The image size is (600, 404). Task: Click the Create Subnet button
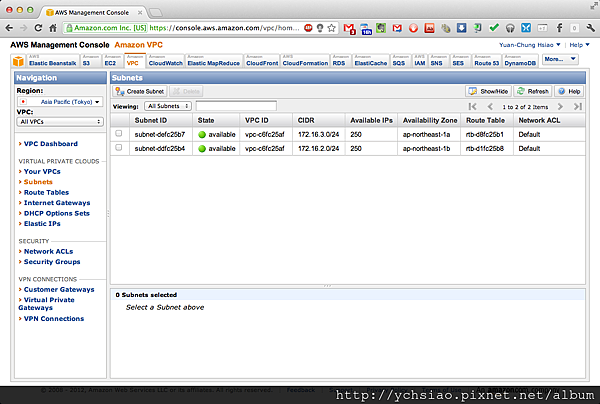[140, 91]
